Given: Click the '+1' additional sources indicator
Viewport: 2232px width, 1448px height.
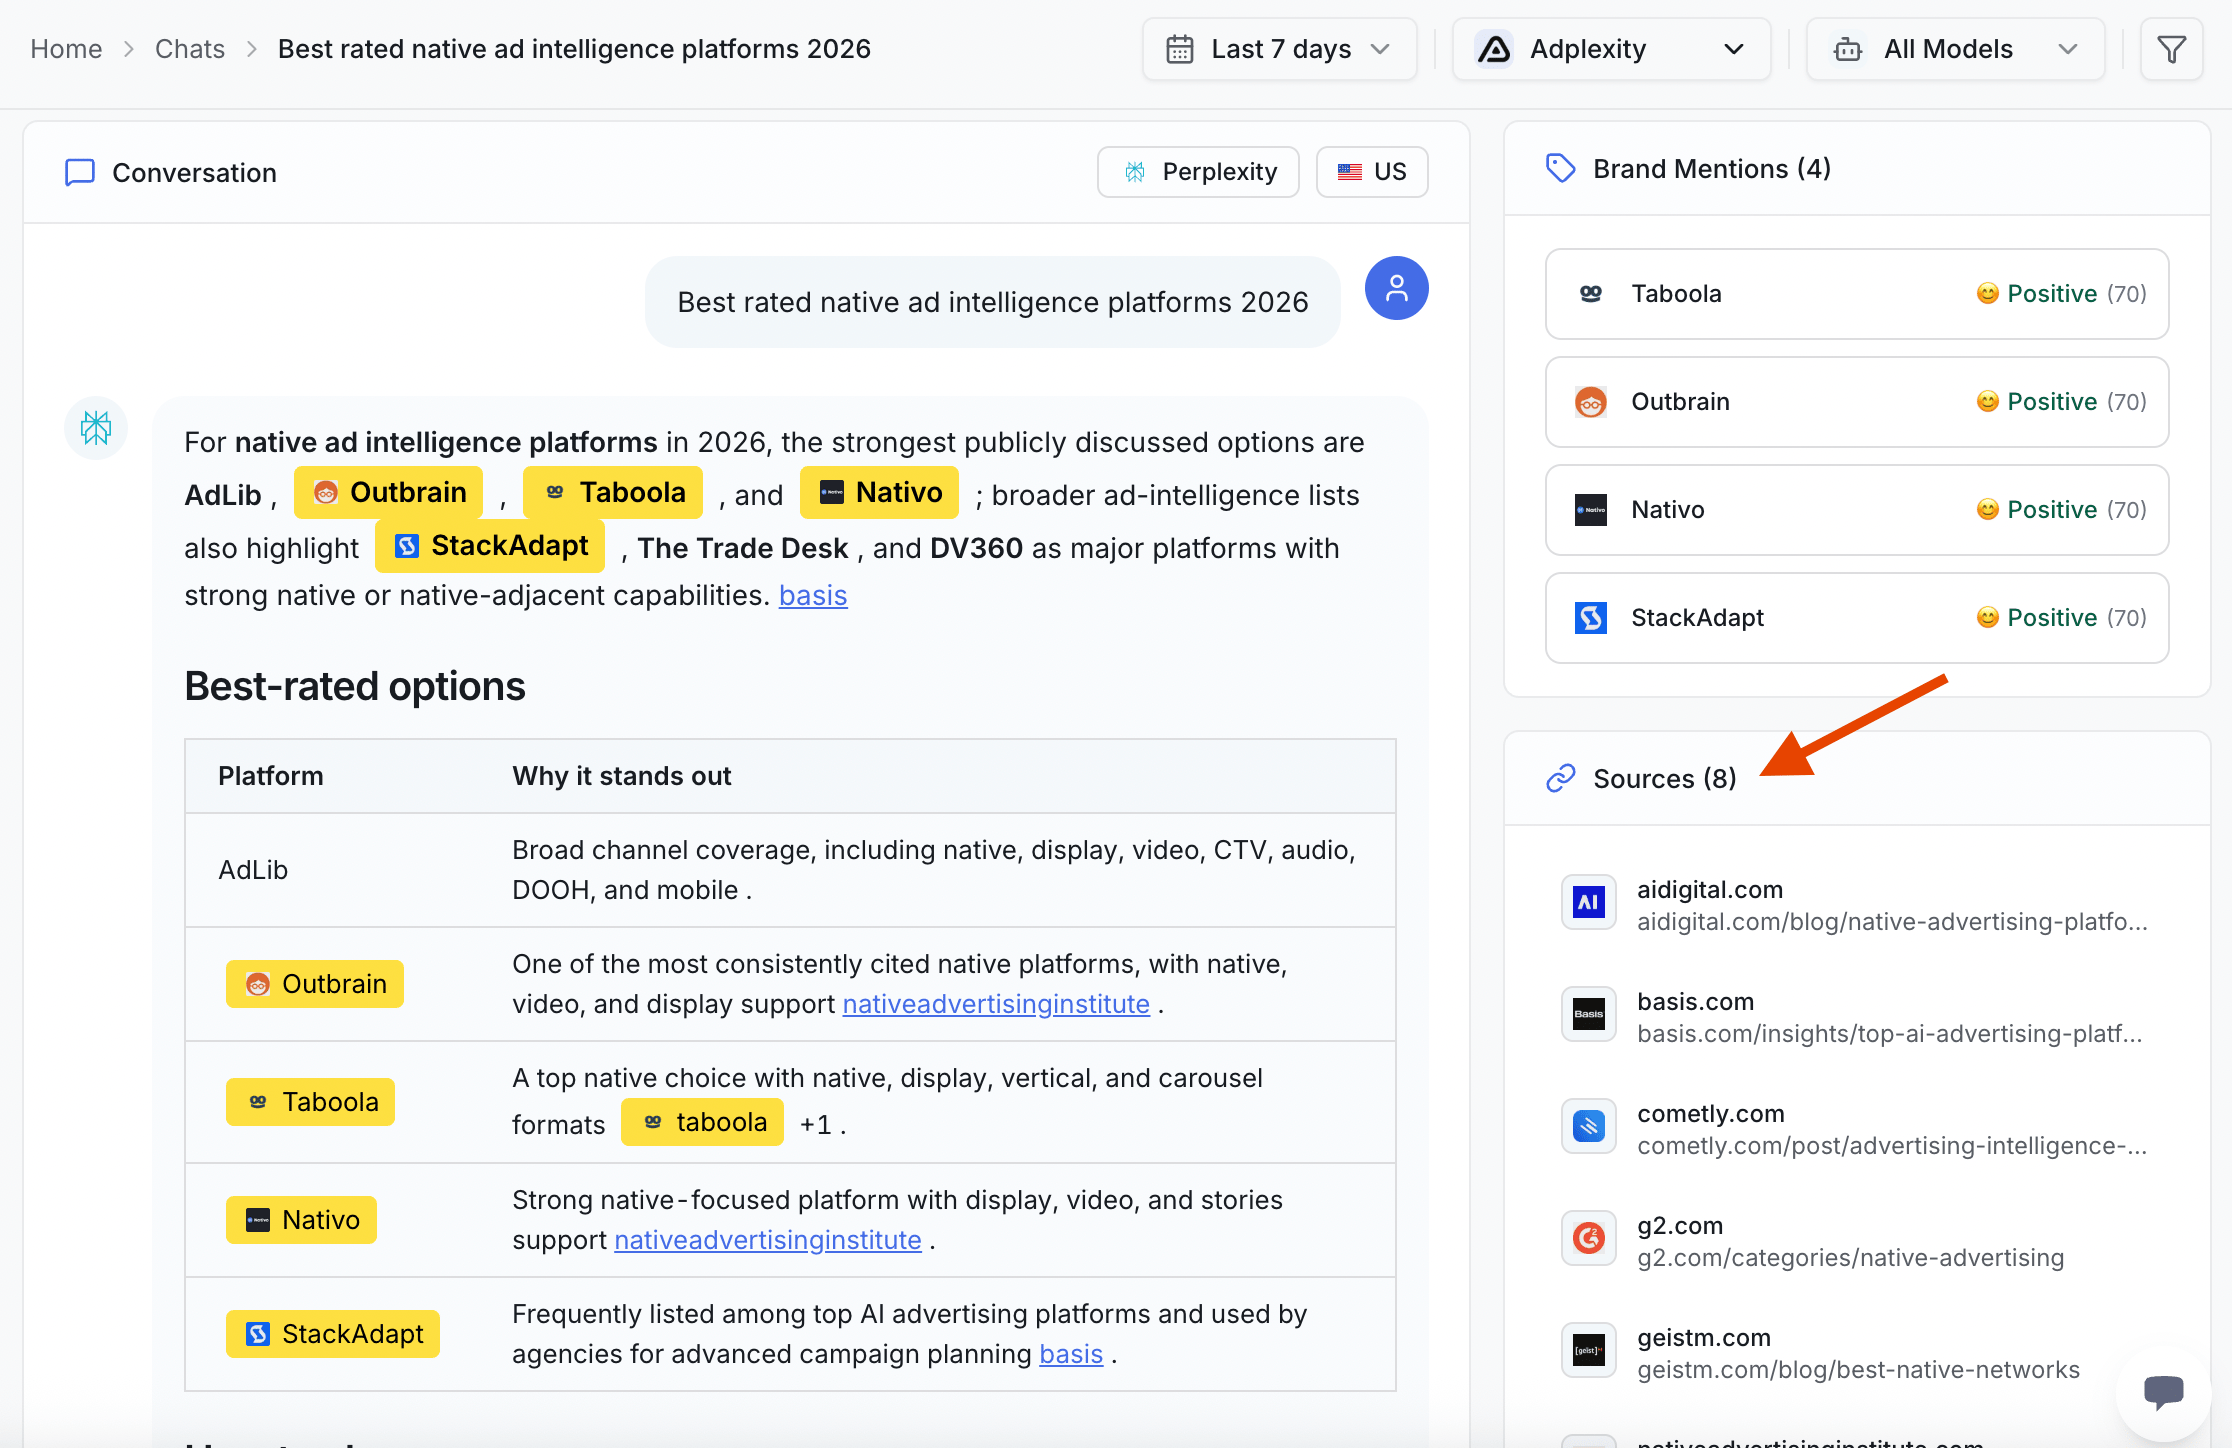Looking at the screenshot, I should click(816, 1125).
